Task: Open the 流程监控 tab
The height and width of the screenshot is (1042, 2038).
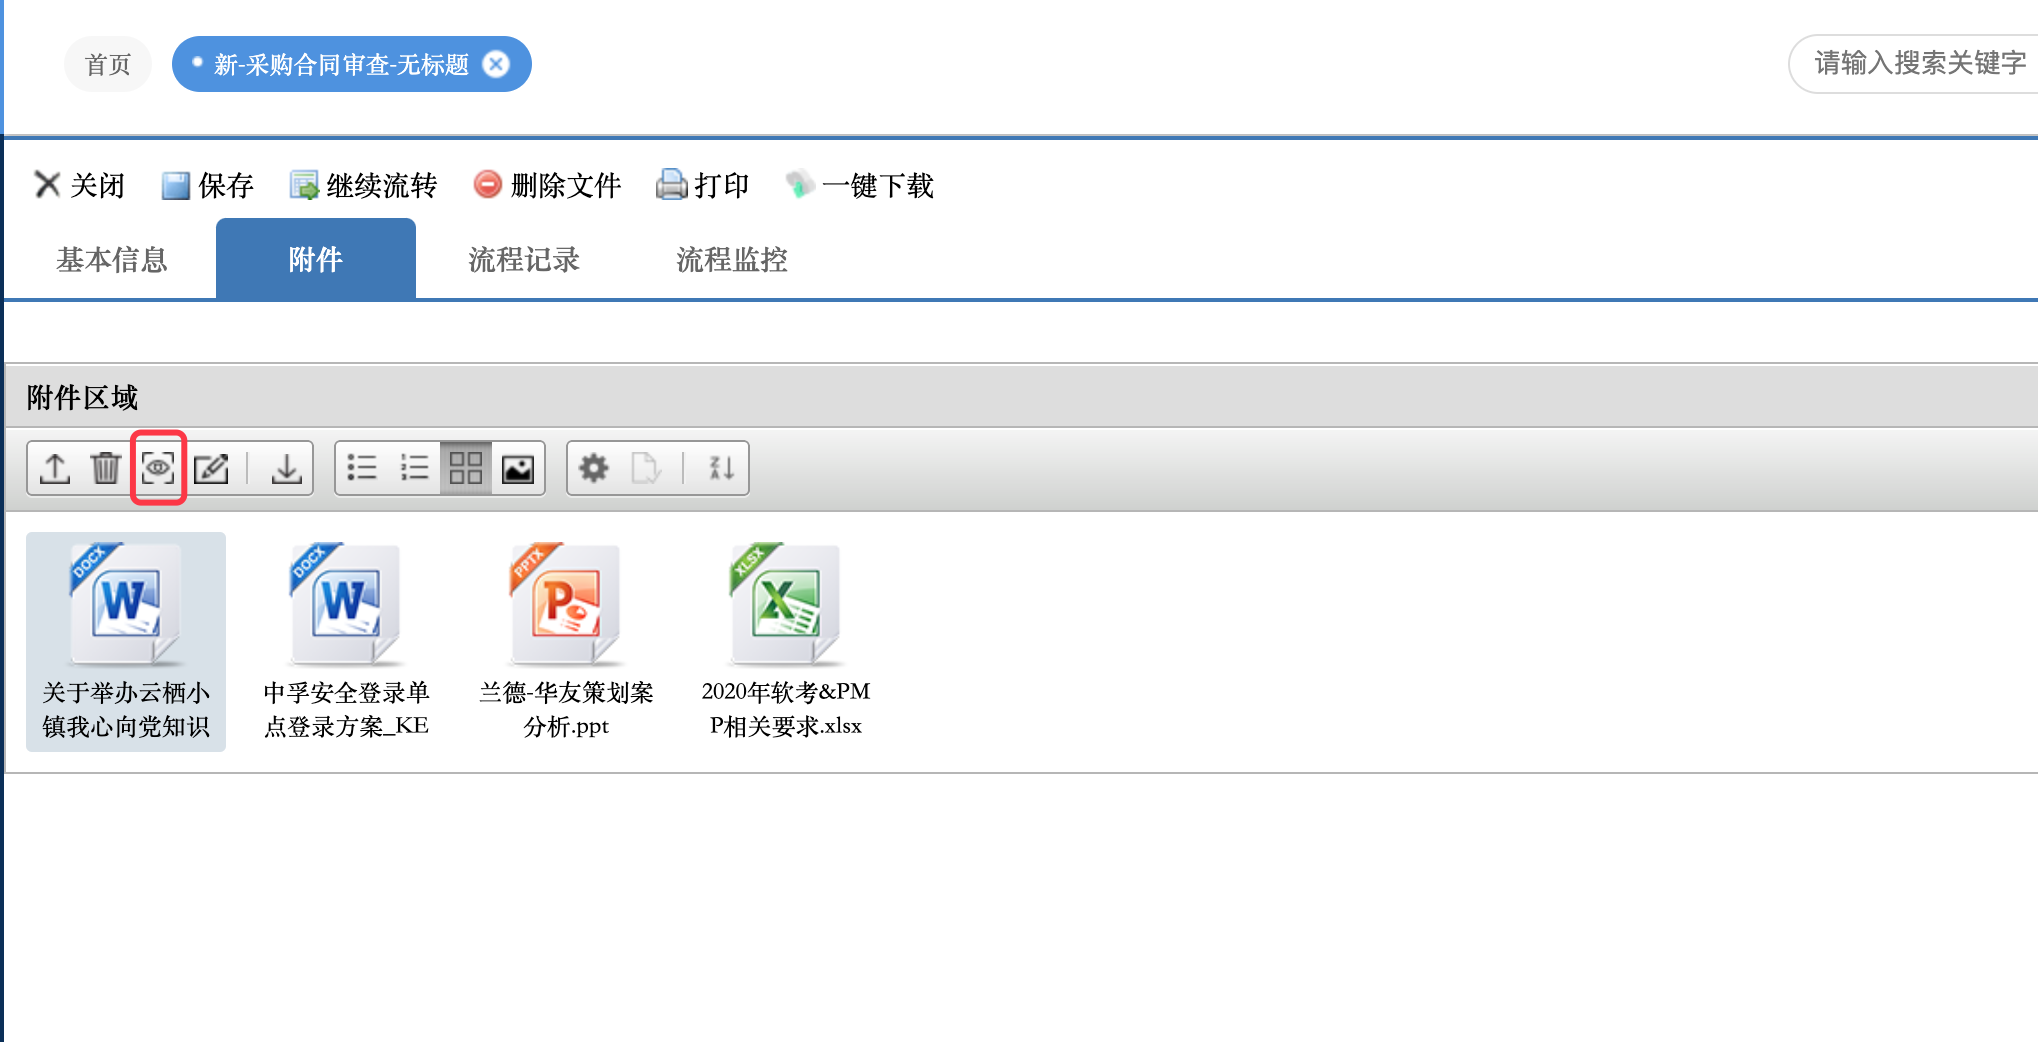Action: 732,260
